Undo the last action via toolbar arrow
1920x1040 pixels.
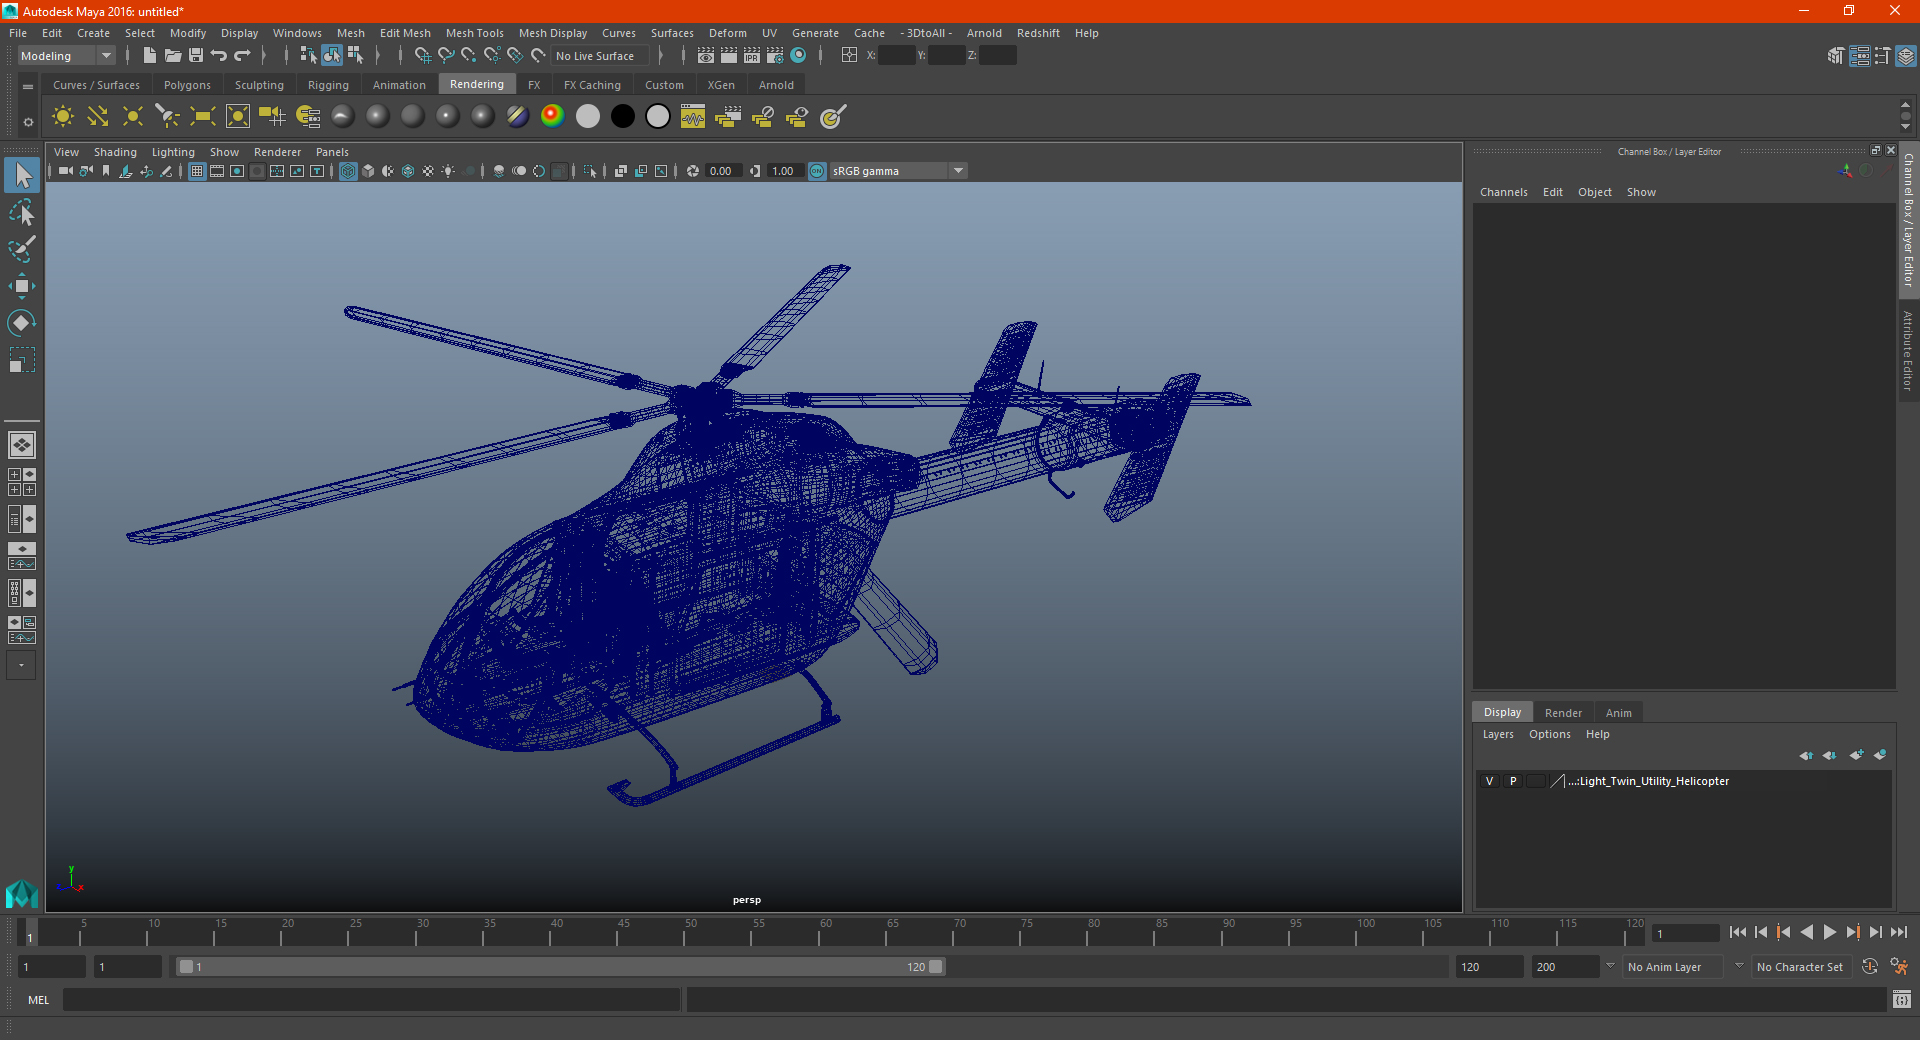tap(219, 56)
